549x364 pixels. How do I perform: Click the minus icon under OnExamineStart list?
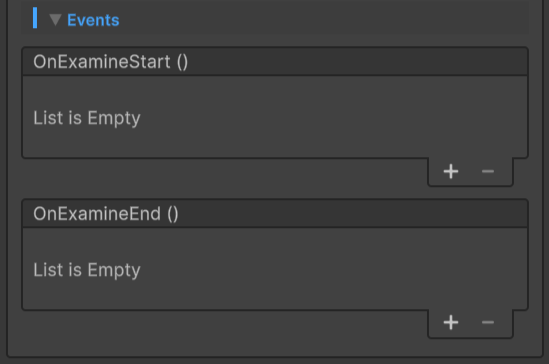click(x=488, y=172)
